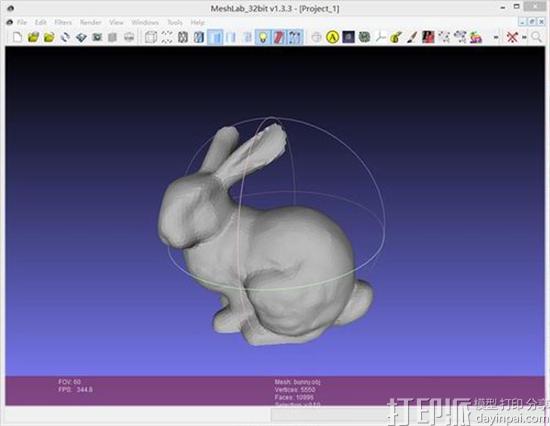Viewport: 550px width, 426px height.
Task: Open the View menu
Action: [116, 22]
